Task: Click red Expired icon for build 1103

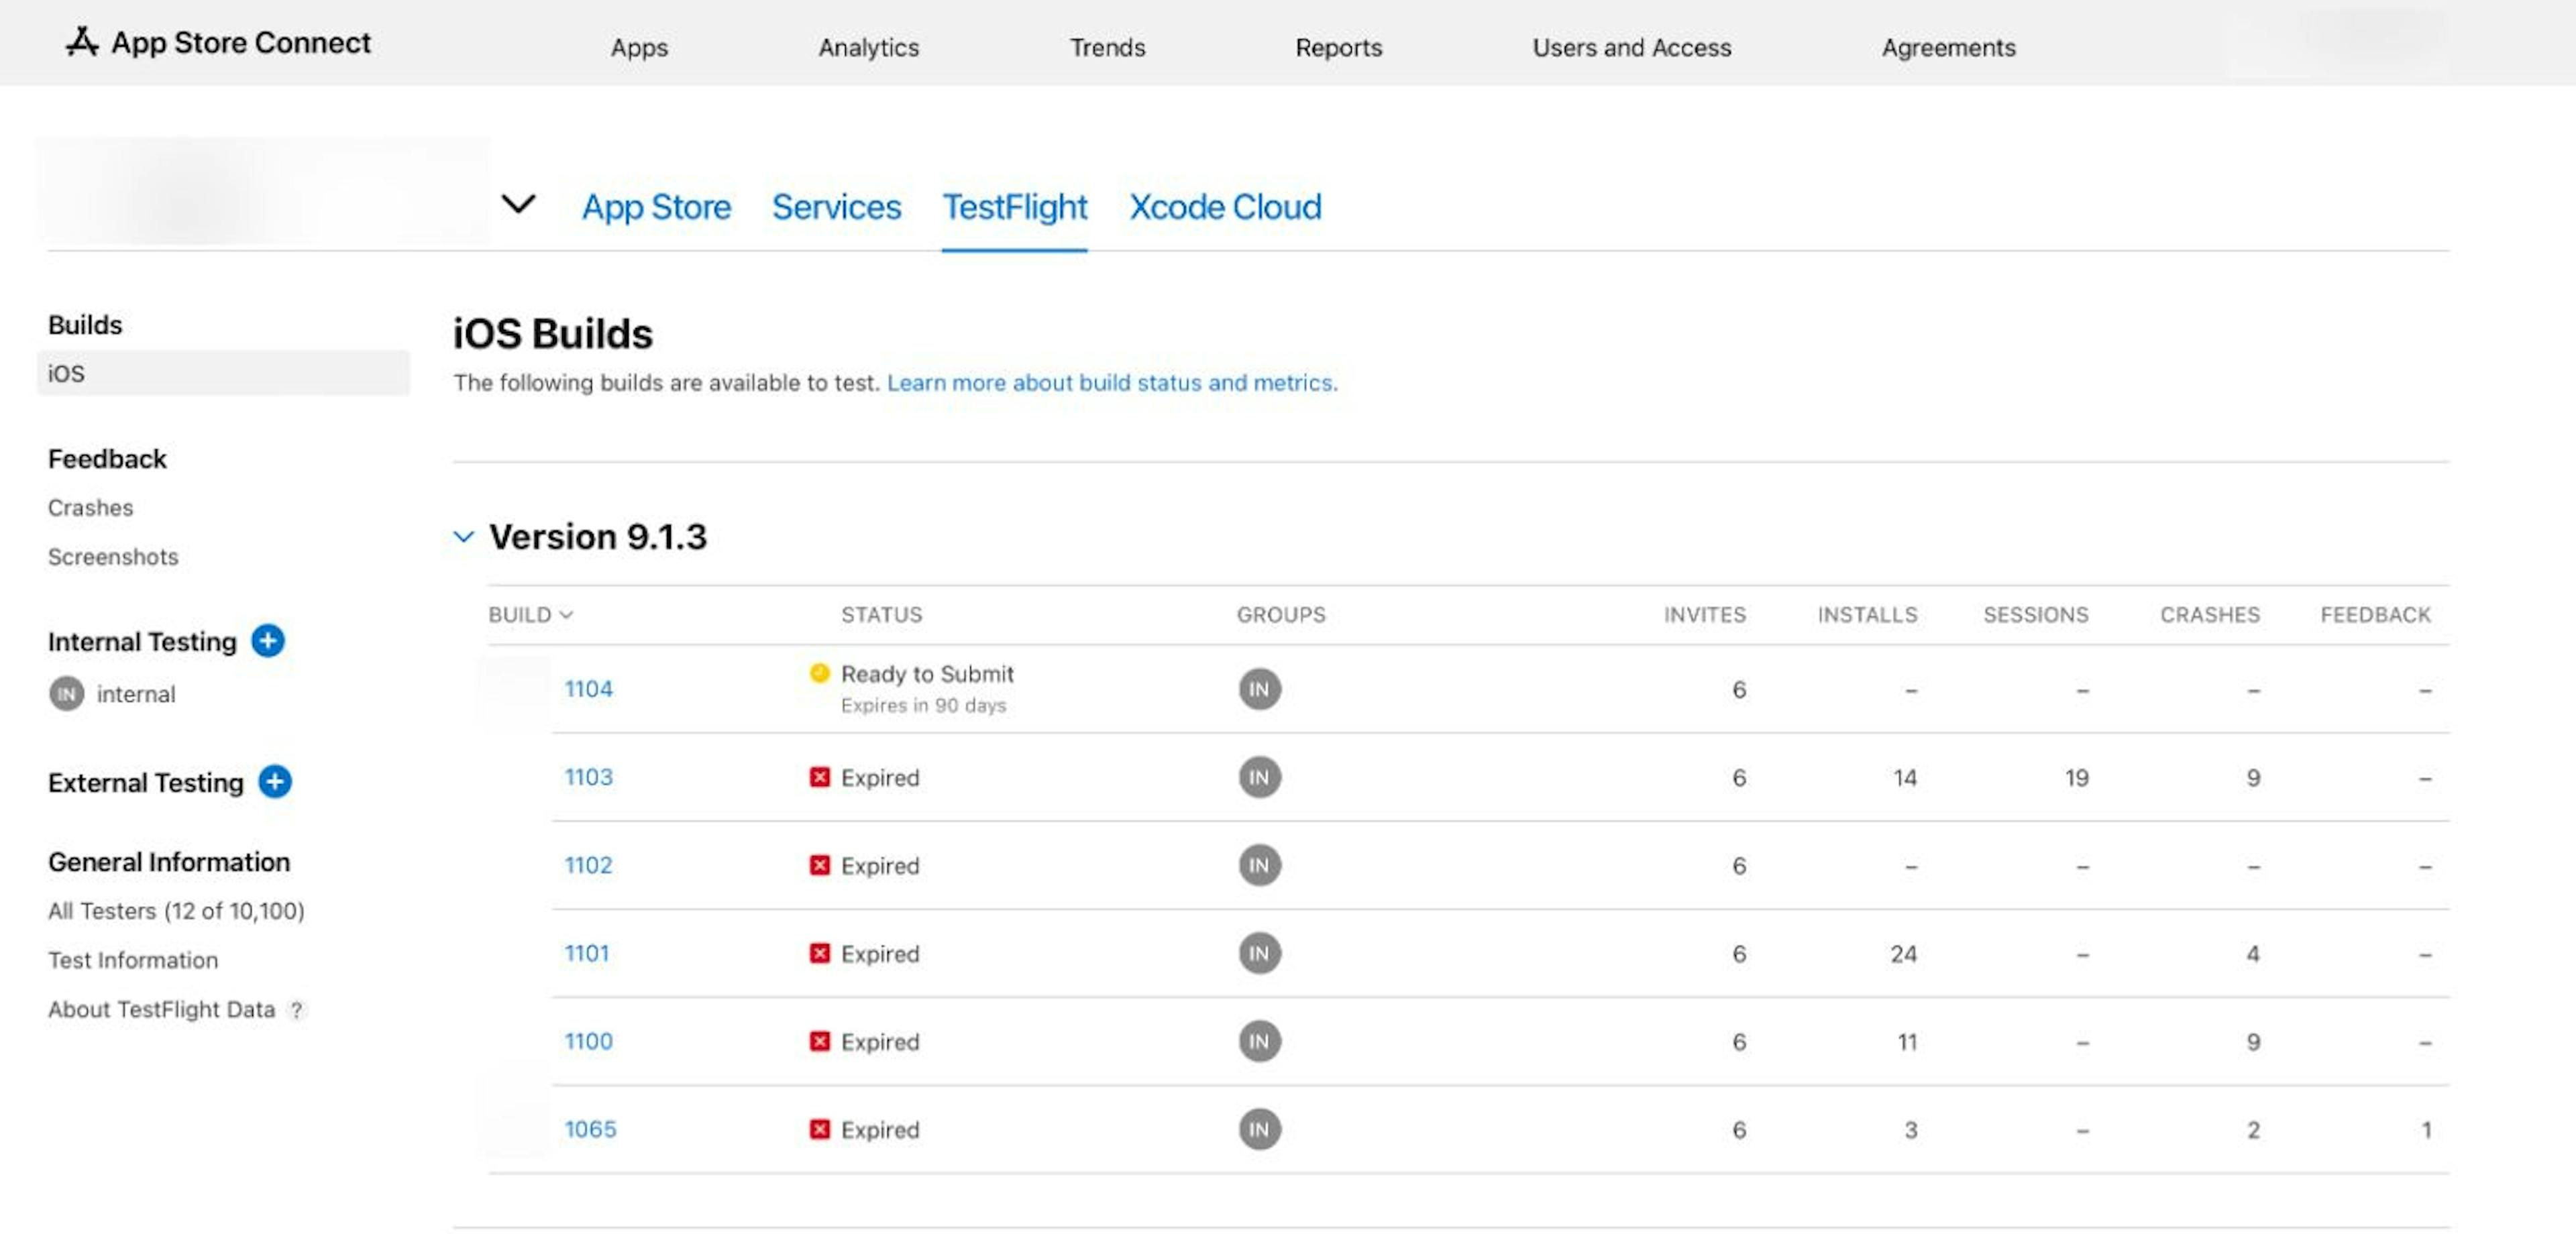Action: [819, 776]
